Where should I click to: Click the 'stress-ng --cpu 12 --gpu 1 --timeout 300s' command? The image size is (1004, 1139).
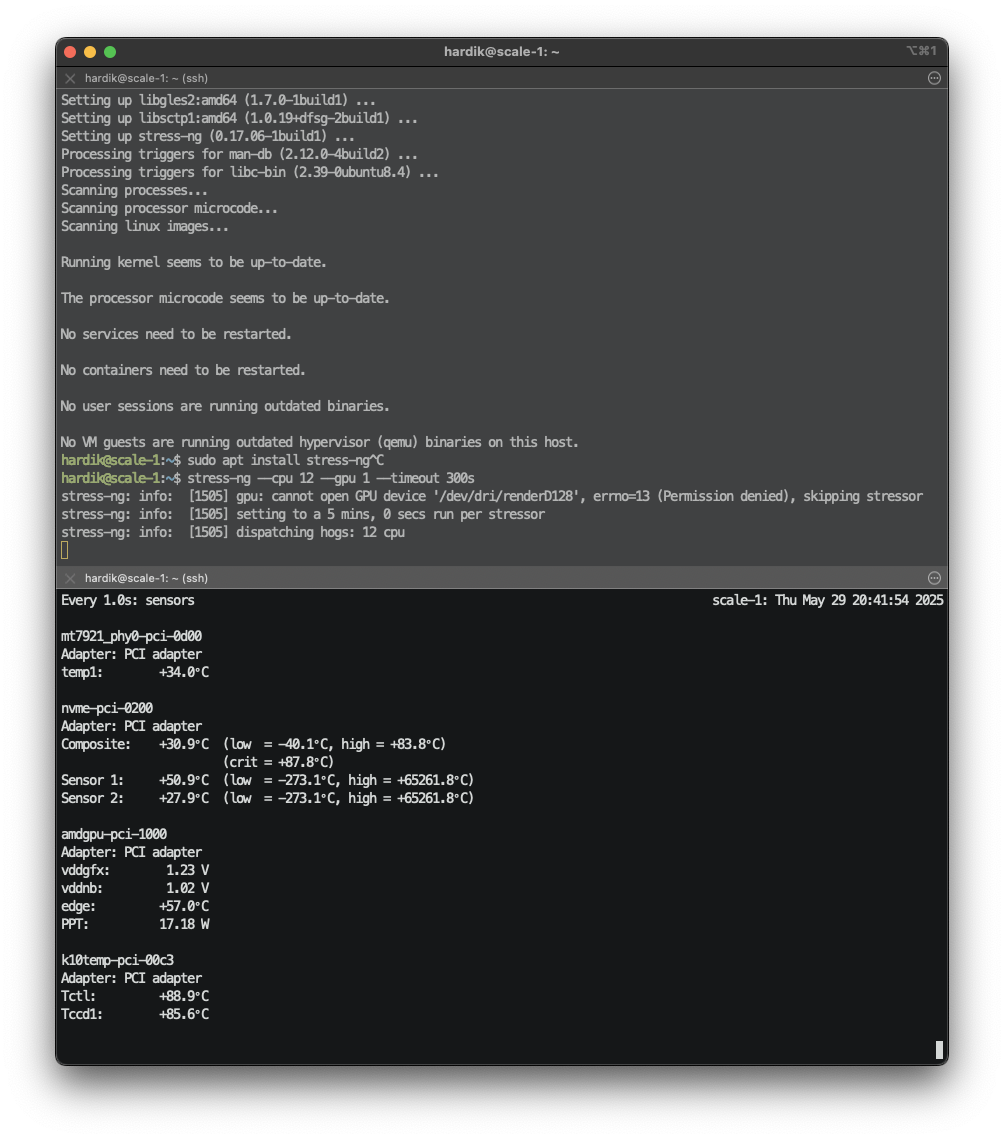click(x=331, y=478)
